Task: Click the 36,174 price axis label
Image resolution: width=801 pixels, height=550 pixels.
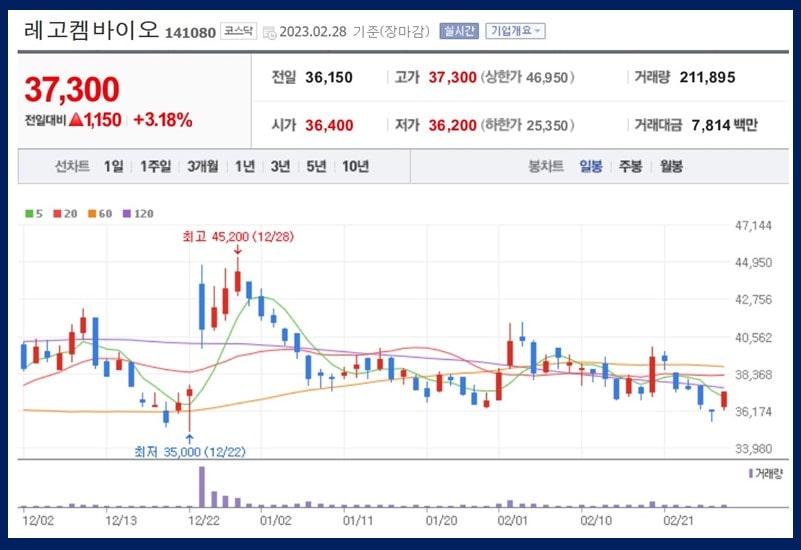Action: [753, 412]
